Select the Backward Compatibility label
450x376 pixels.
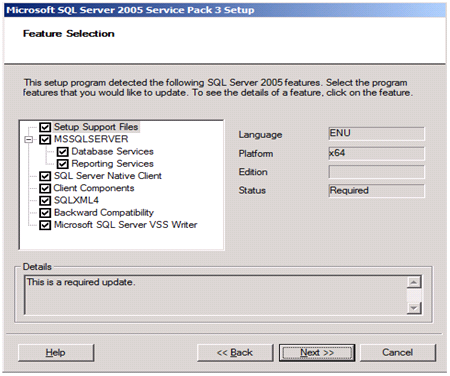[x=104, y=213]
